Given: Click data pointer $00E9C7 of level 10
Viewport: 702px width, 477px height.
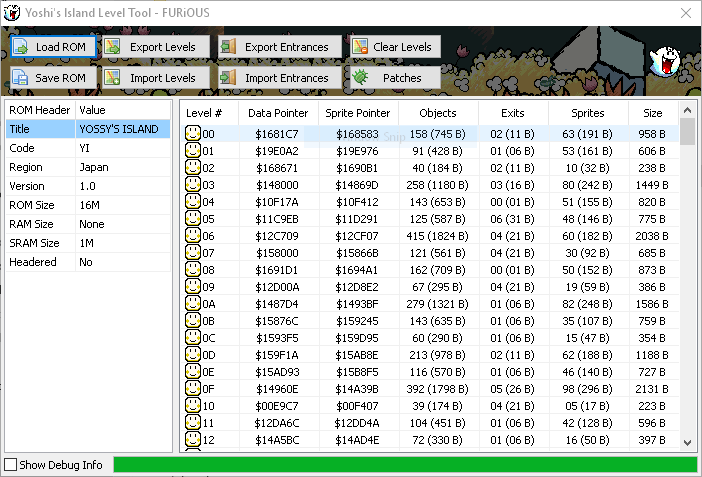Looking at the screenshot, I should pos(277,406).
